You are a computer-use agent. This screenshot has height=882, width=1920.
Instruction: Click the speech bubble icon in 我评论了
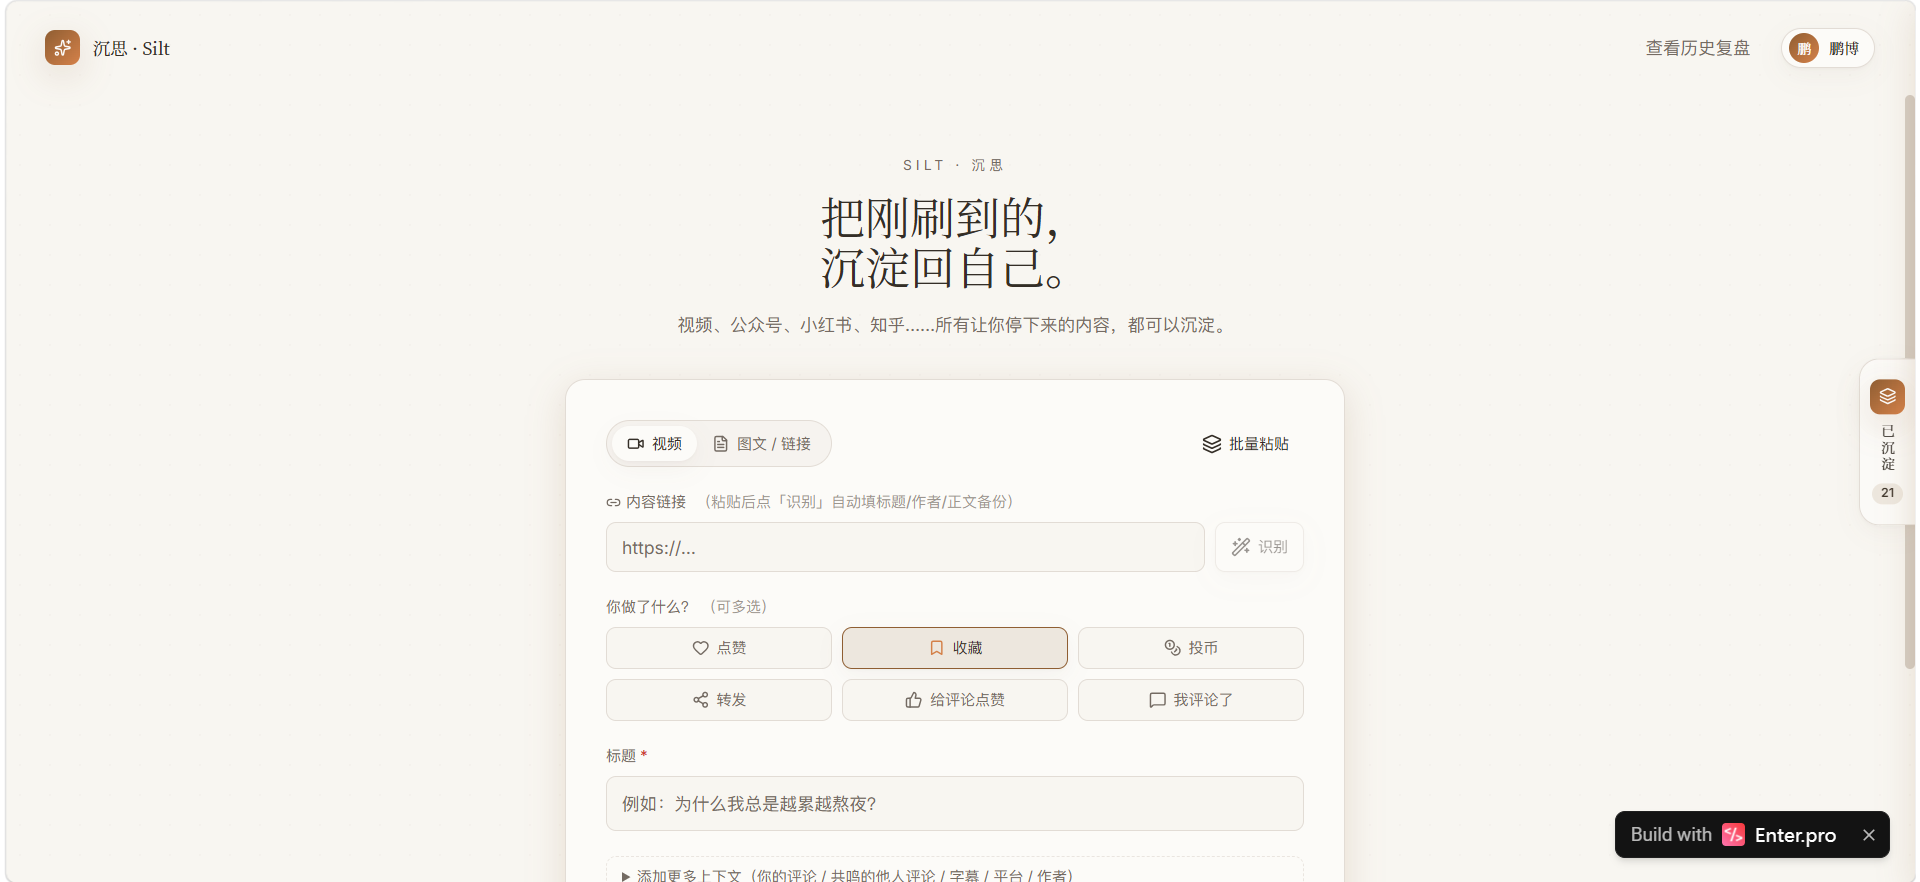pos(1158,700)
